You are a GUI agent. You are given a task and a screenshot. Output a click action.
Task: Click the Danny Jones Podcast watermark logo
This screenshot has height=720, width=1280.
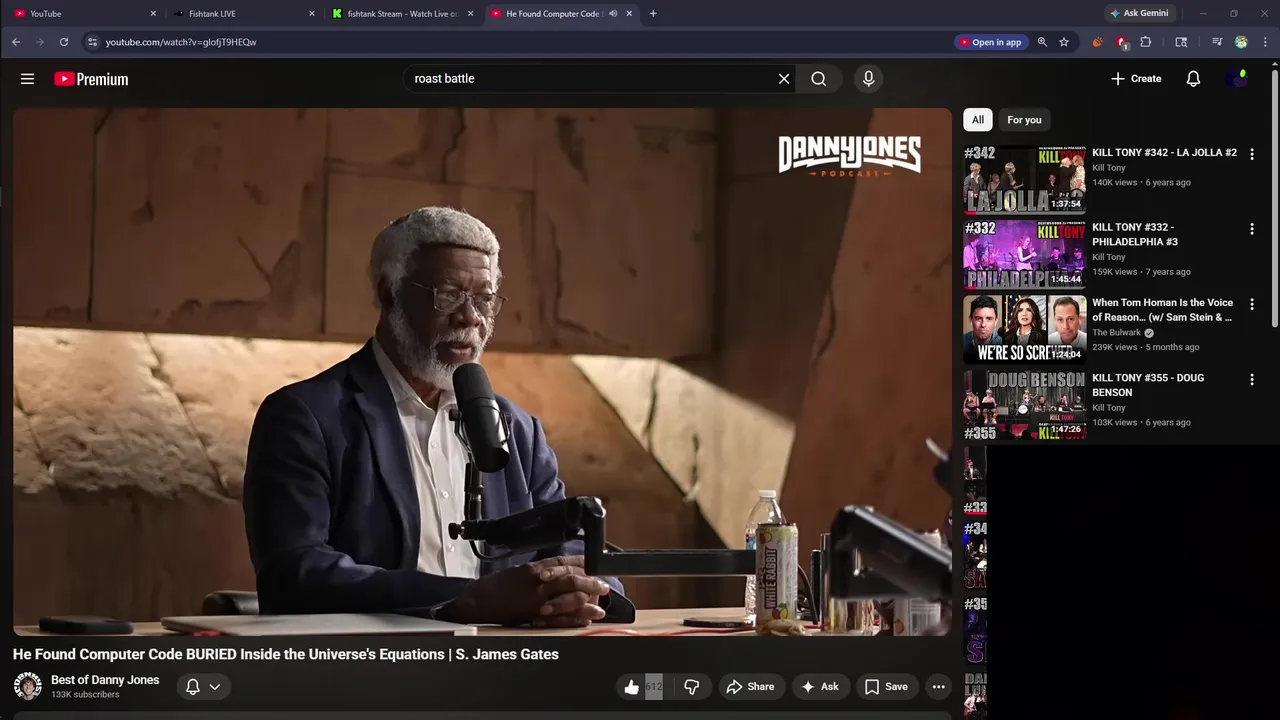click(849, 156)
